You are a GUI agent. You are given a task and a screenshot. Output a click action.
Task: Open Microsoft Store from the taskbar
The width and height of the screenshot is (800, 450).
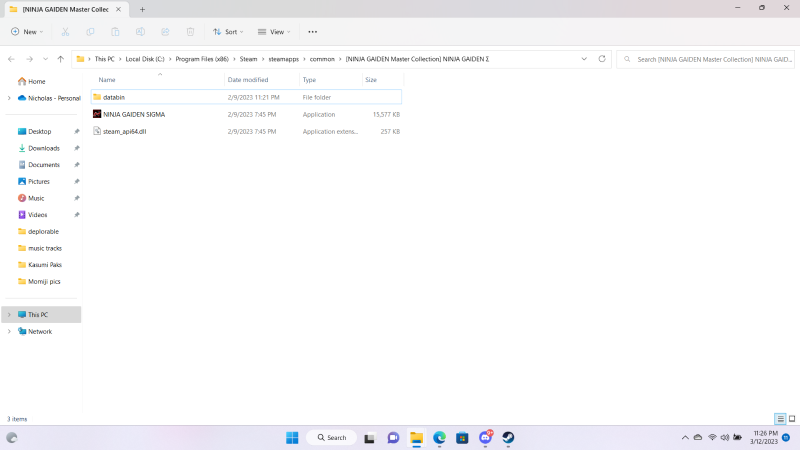462,438
